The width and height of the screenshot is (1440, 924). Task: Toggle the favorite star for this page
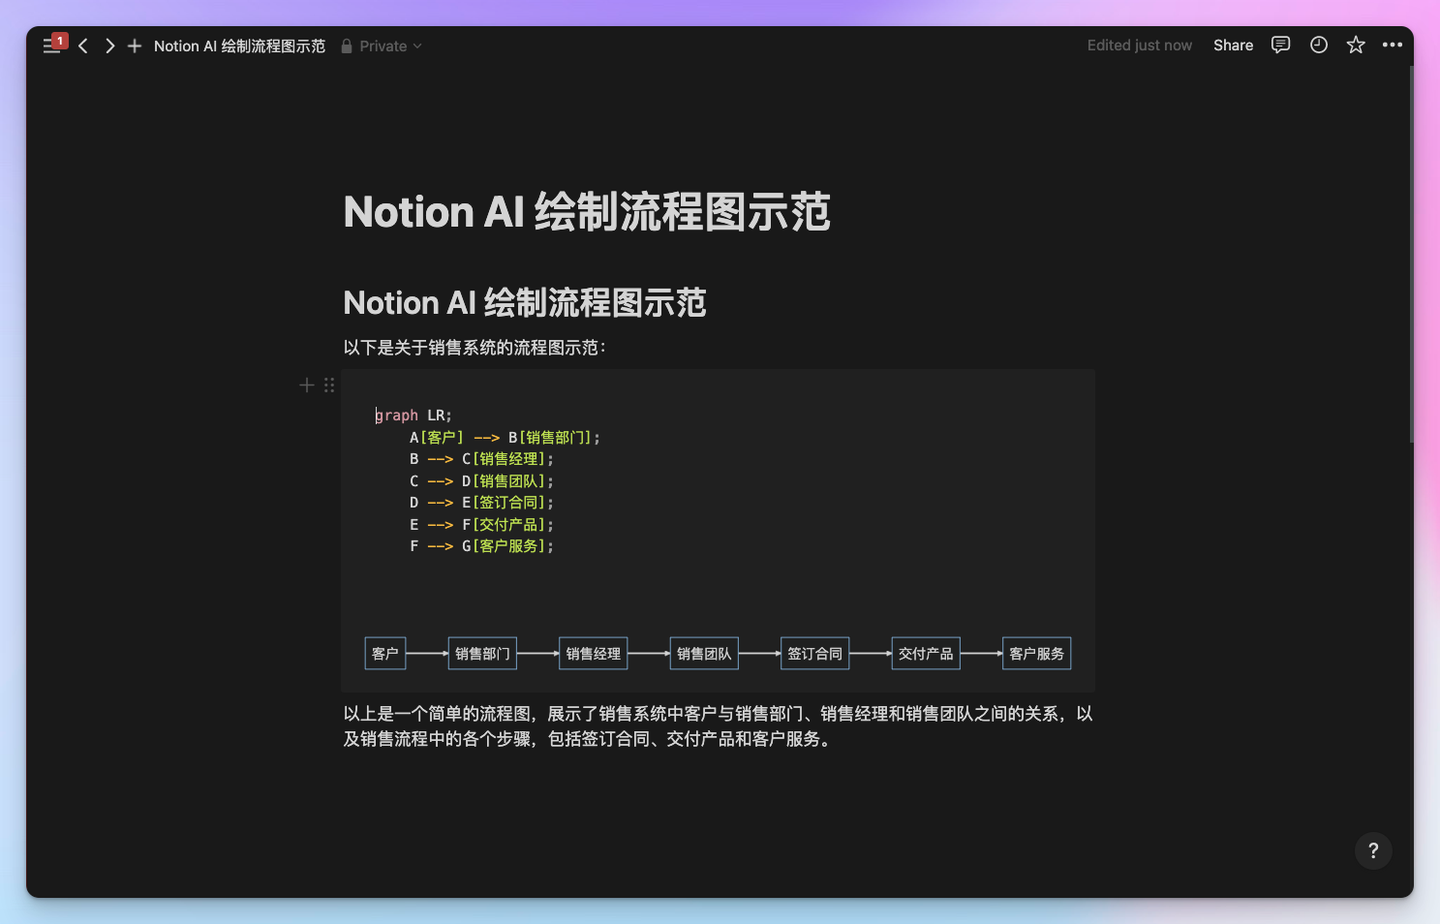coord(1355,44)
